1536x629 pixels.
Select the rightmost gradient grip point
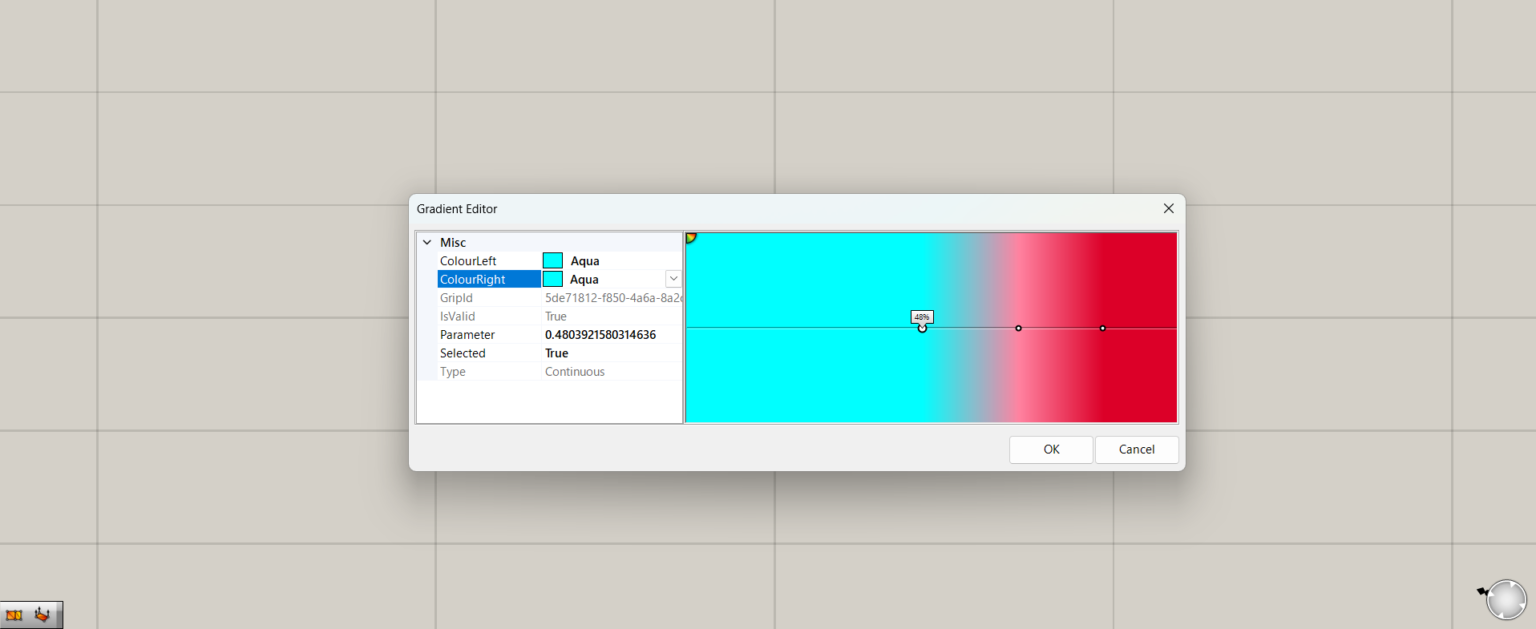point(1102,327)
